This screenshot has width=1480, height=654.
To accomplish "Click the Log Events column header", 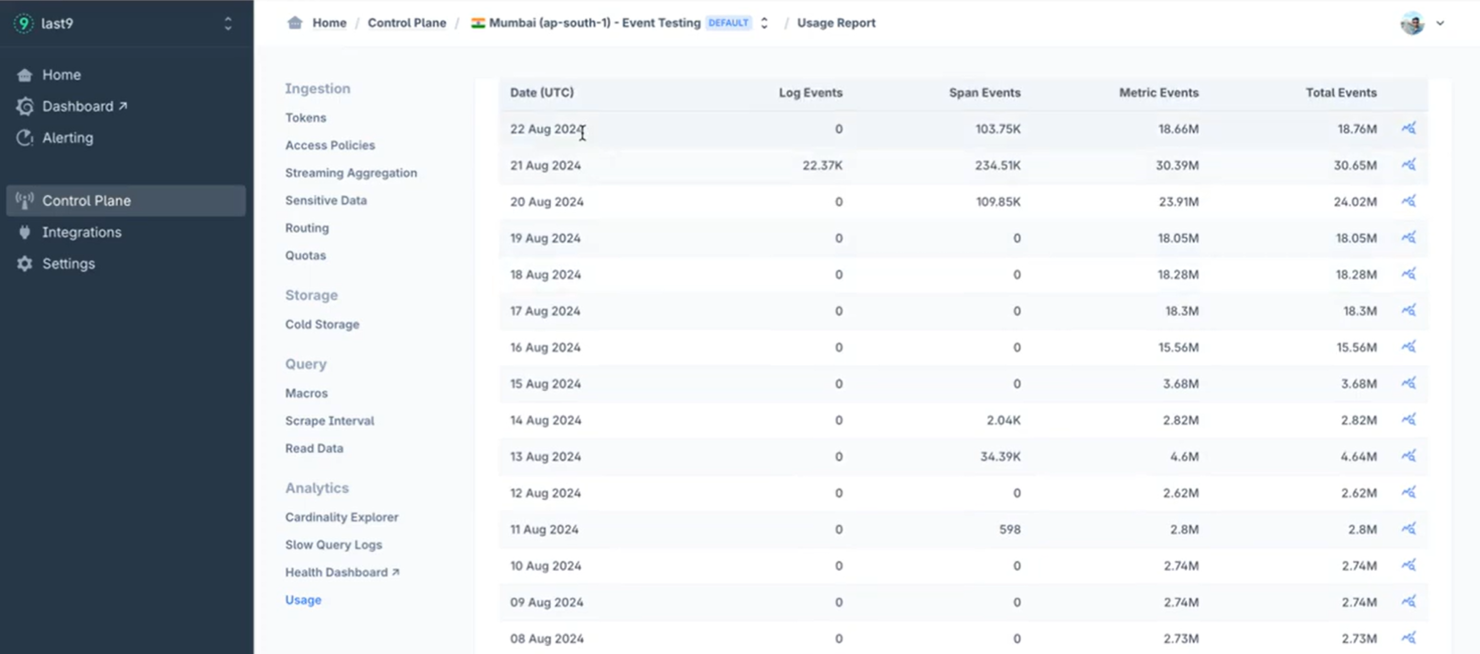I will (x=811, y=92).
